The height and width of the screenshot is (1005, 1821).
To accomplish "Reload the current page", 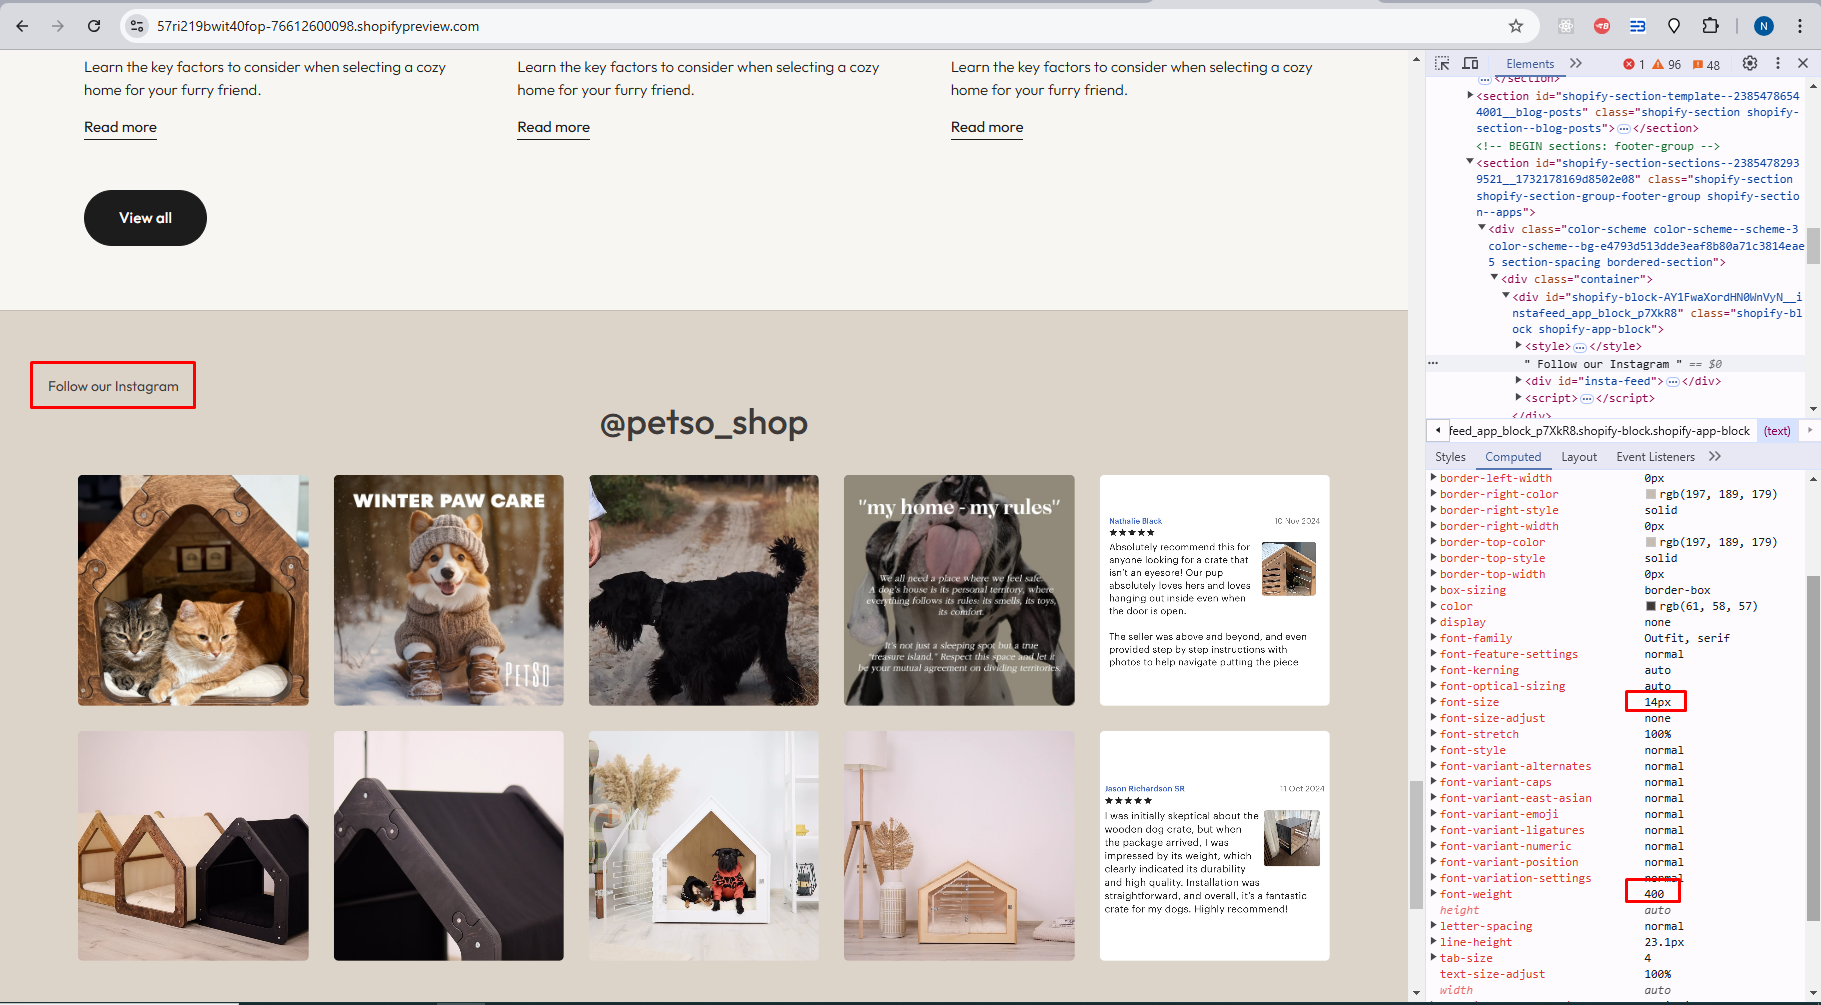I will (x=94, y=26).
